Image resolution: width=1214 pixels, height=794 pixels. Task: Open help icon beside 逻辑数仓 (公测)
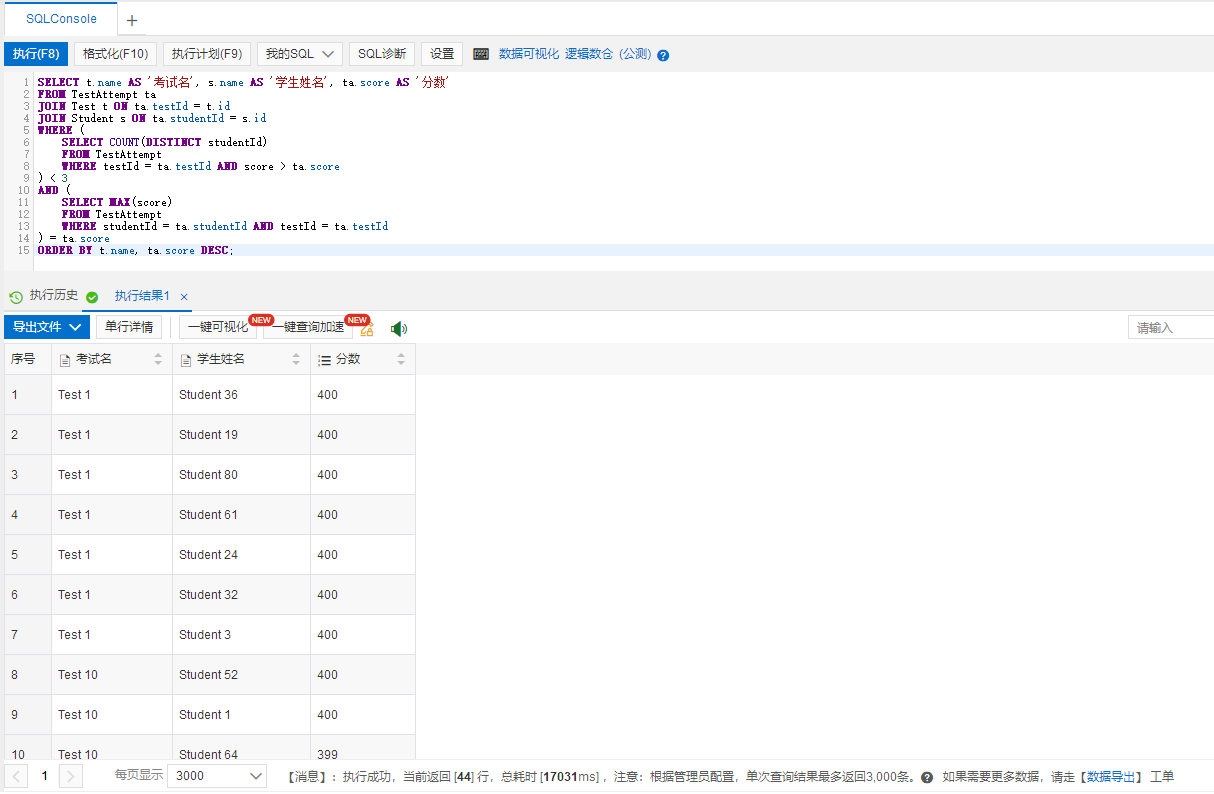pos(663,55)
